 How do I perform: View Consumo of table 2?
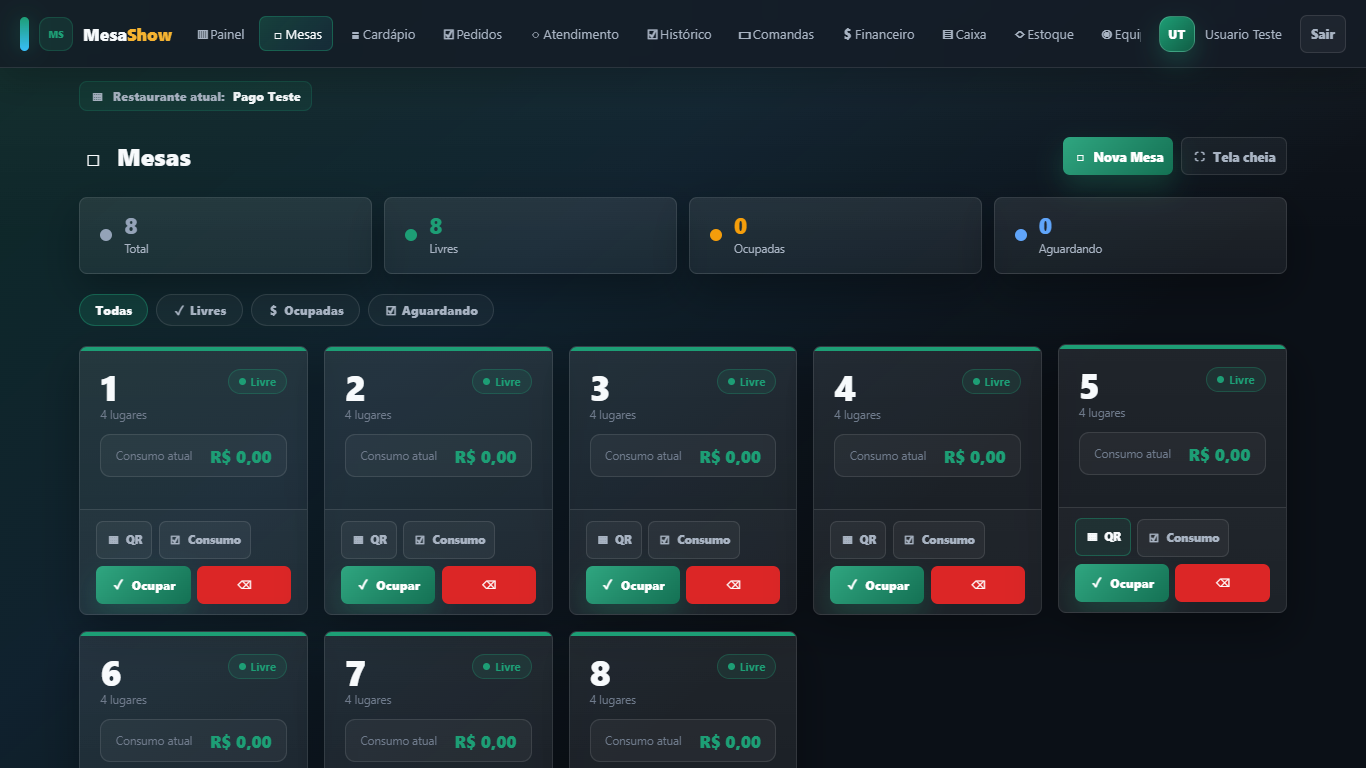click(449, 540)
